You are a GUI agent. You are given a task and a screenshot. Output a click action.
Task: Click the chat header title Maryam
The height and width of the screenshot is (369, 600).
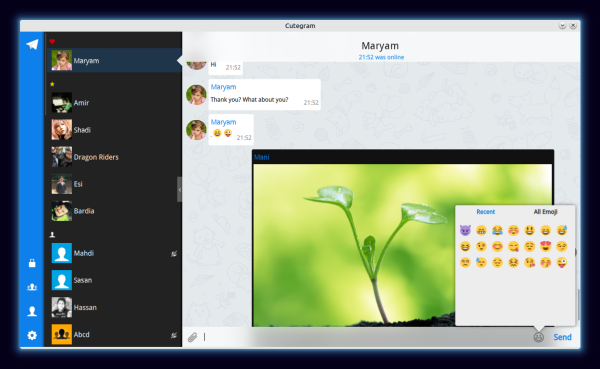[380, 46]
